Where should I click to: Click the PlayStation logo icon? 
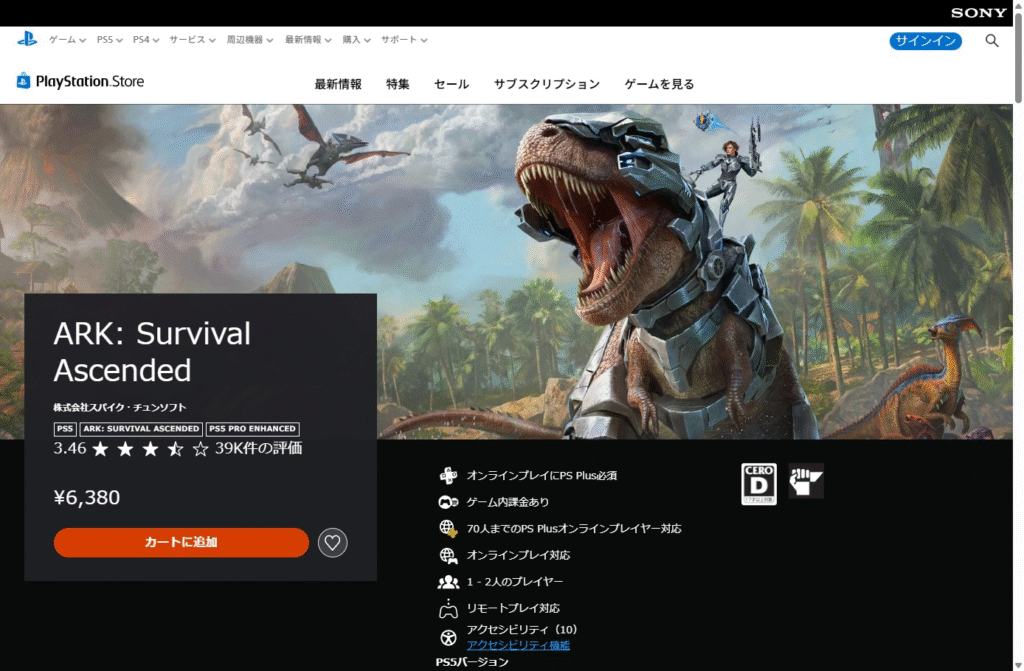[27, 40]
